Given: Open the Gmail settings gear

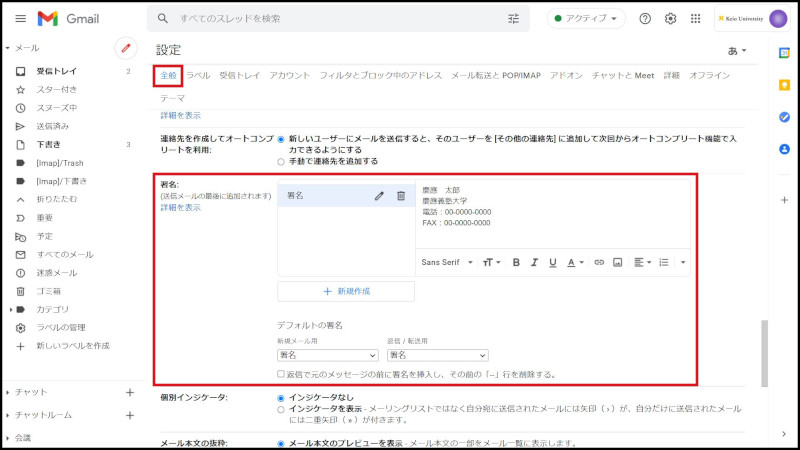Looking at the screenshot, I should (x=671, y=19).
